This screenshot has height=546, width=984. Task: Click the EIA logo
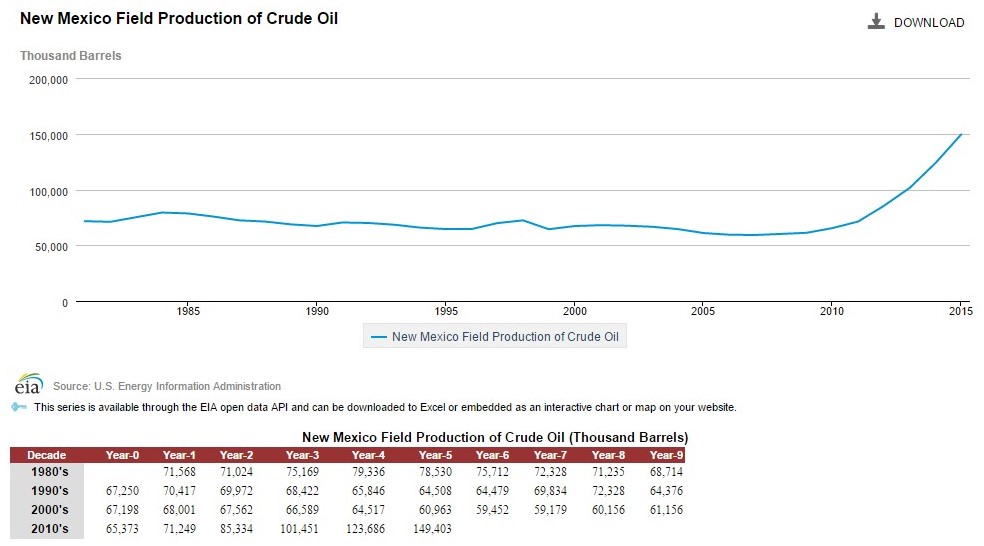pos(29,385)
